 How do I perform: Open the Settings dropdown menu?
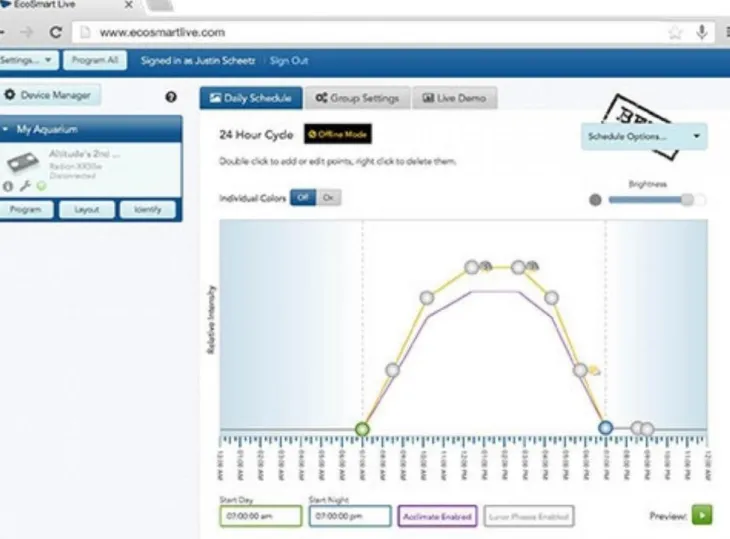point(27,60)
